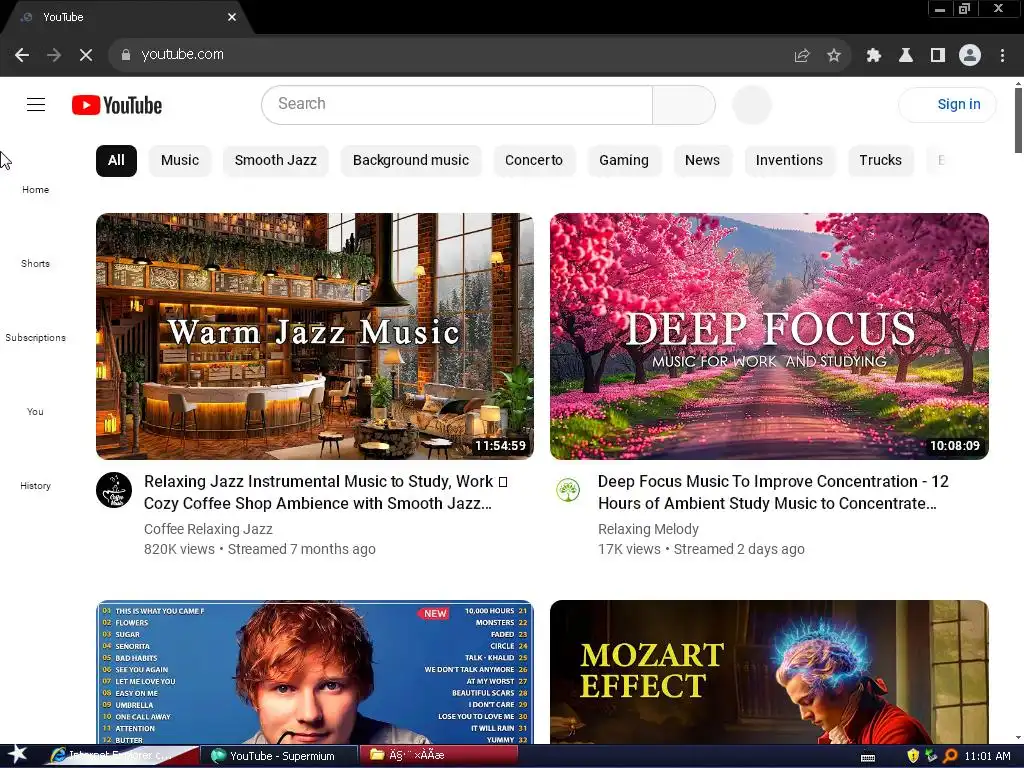Viewport: 1024px width, 768px height.
Task: Select the Trucks filter chip
Action: pyautogui.click(x=880, y=161)
